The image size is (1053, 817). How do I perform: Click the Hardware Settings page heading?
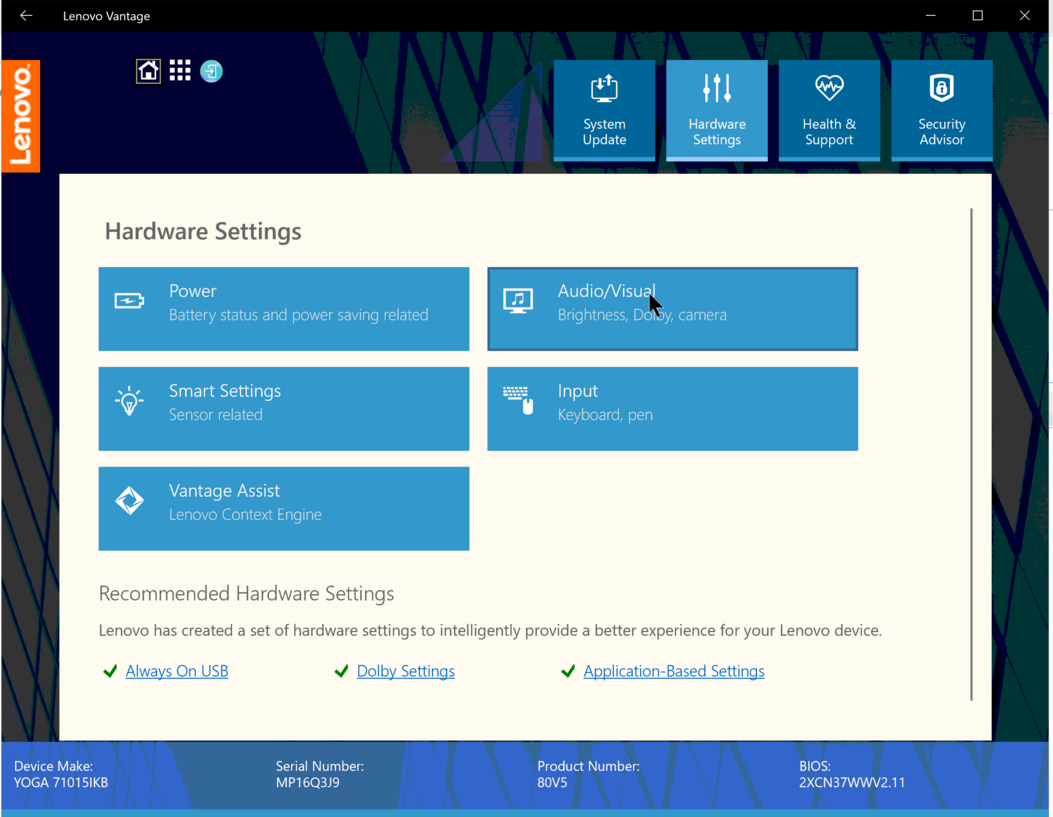[203, 231]
